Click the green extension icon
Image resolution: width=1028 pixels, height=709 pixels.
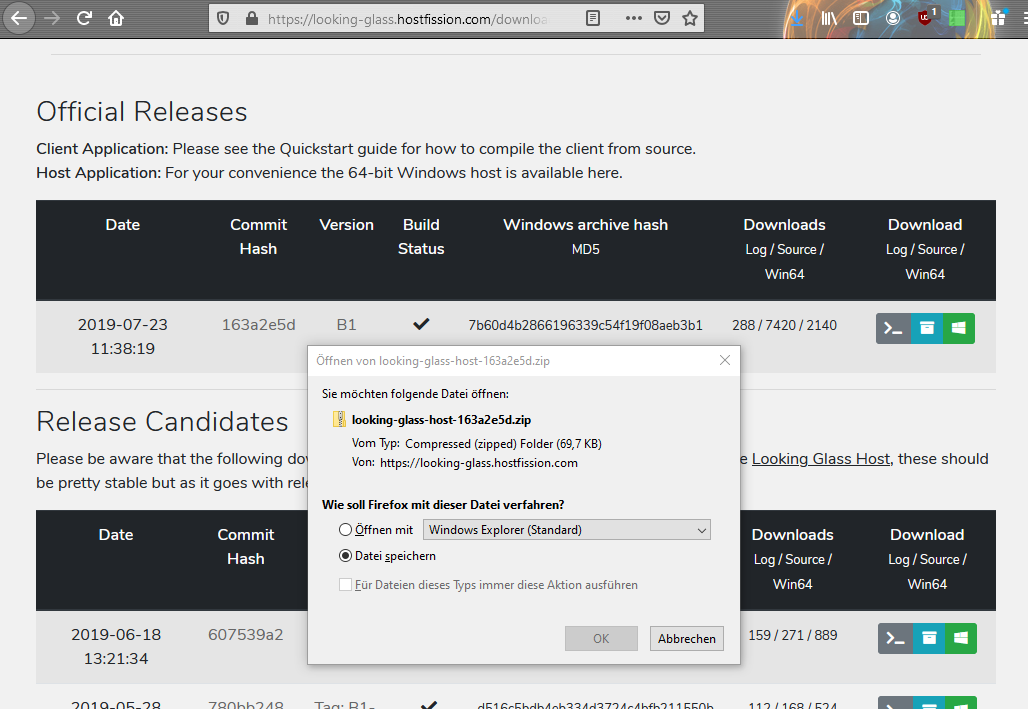pos(957,18)
